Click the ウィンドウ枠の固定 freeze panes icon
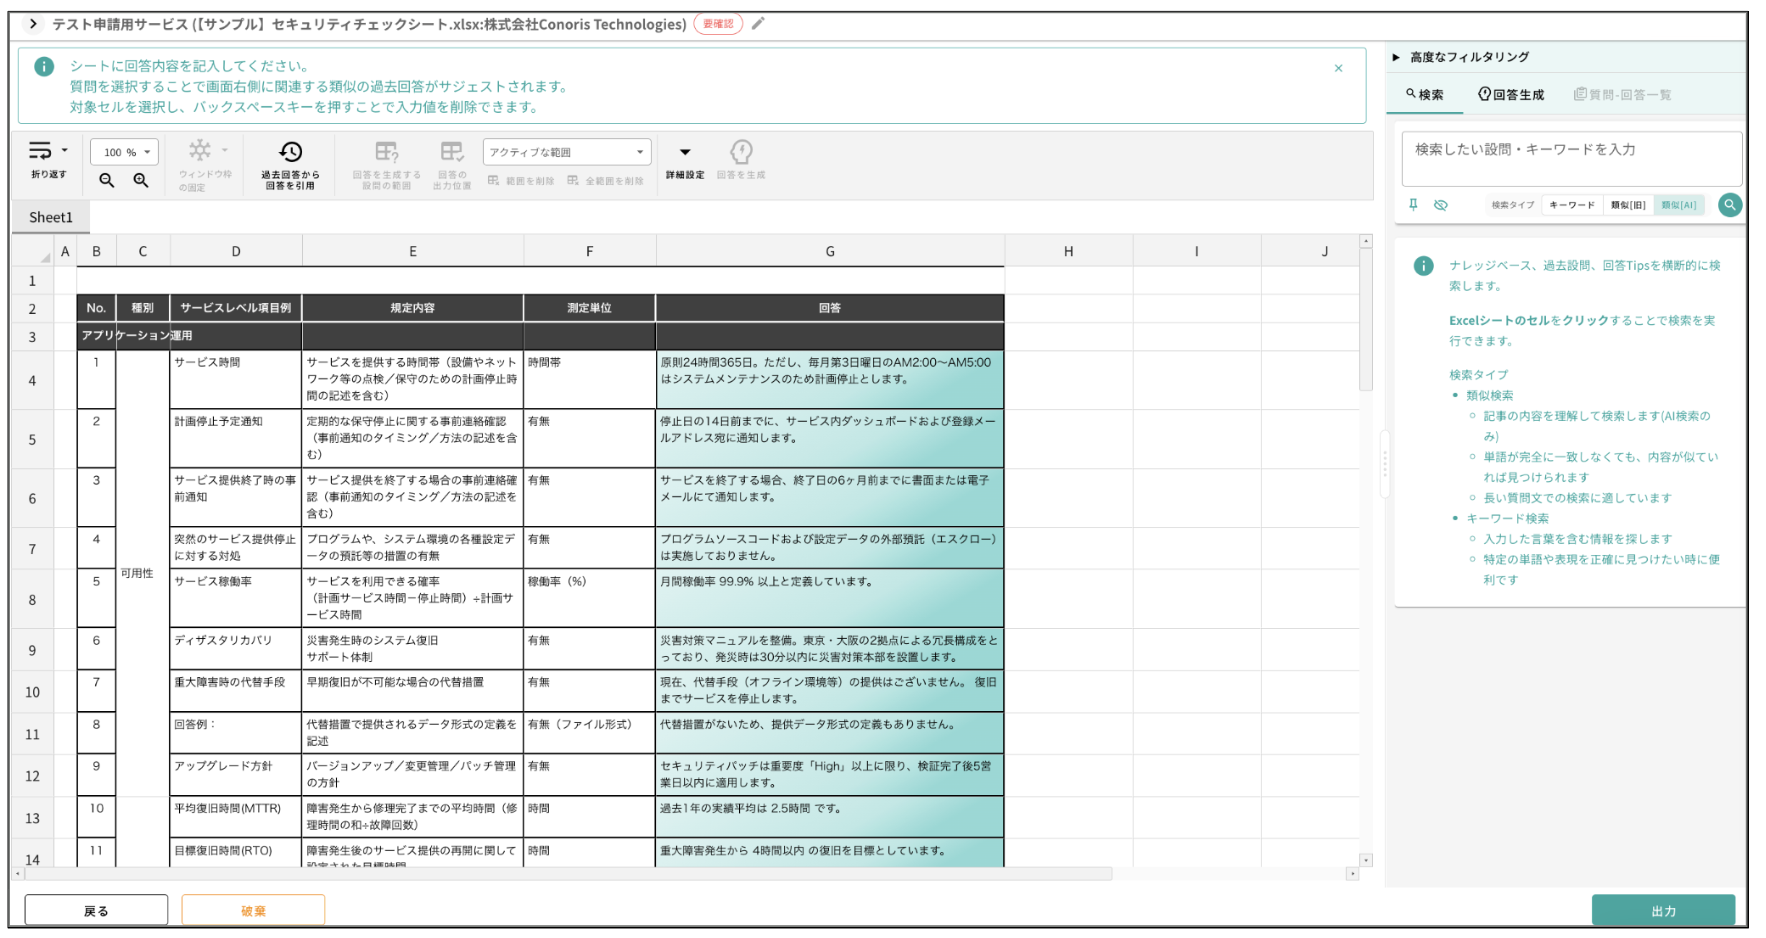1766x938 pixels. click(x=199, y=152)
